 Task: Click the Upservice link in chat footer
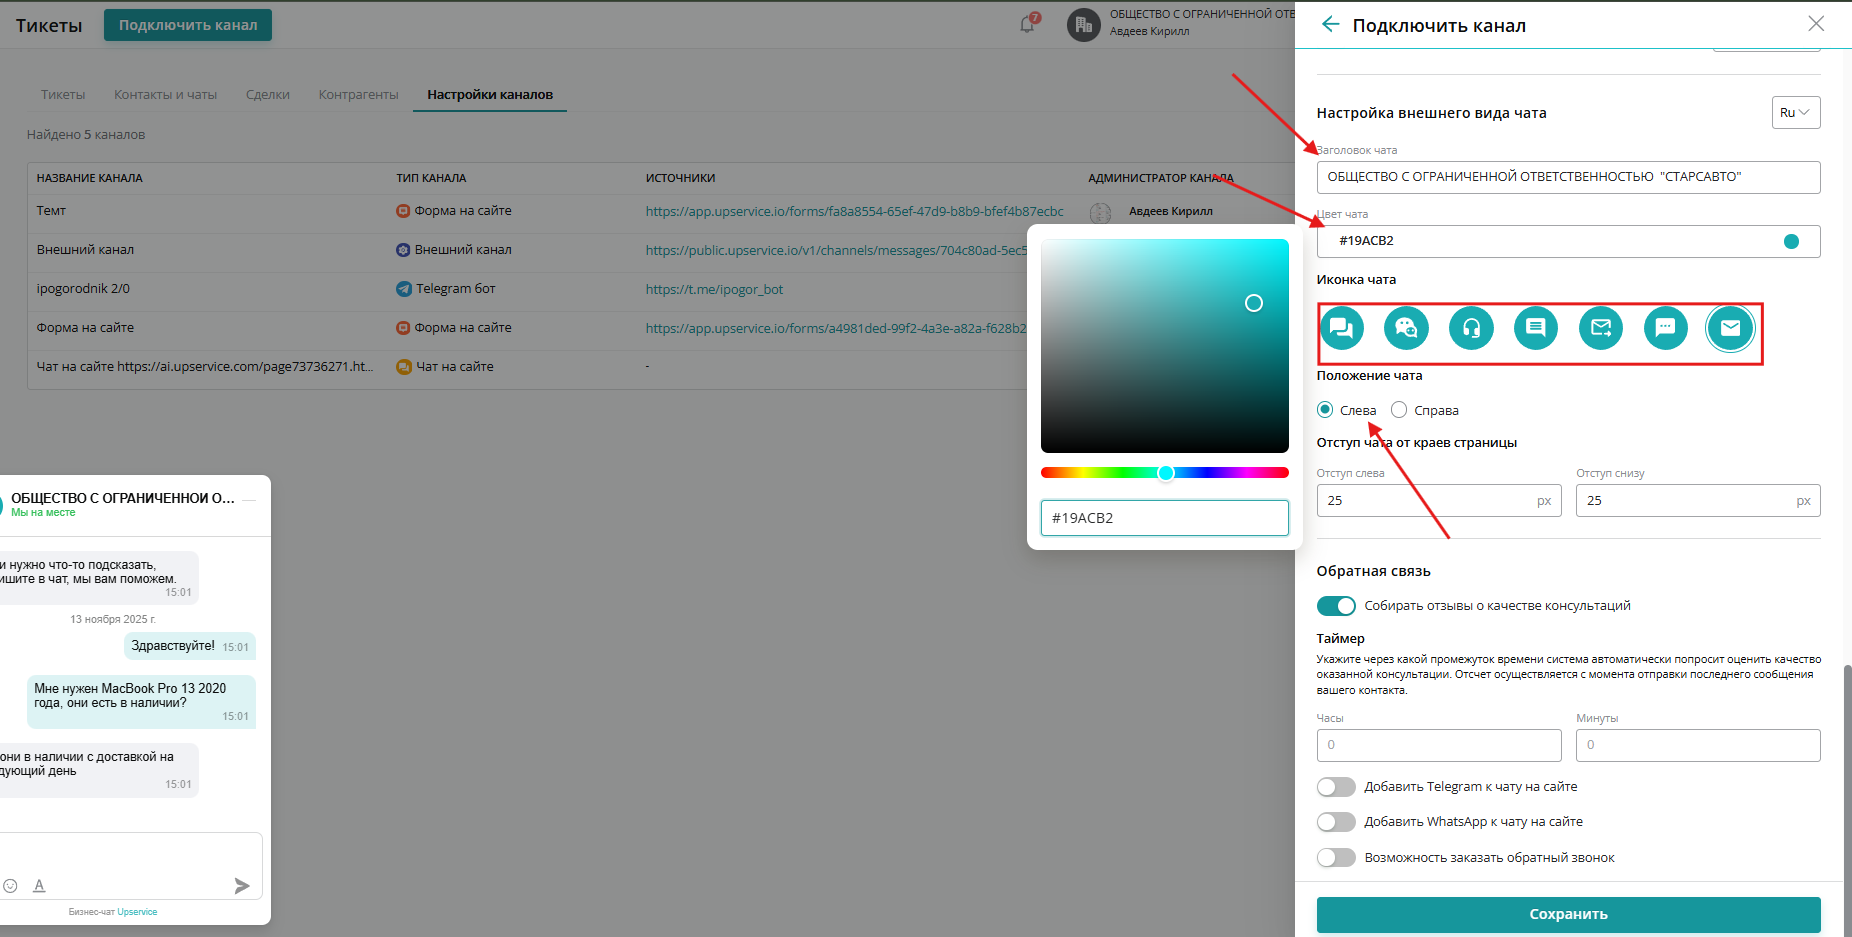click(137, 912)
